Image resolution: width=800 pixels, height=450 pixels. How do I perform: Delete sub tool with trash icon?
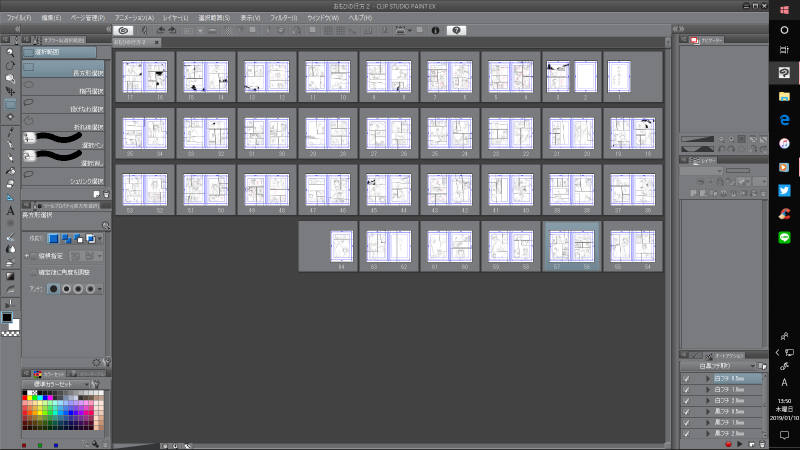106,194
